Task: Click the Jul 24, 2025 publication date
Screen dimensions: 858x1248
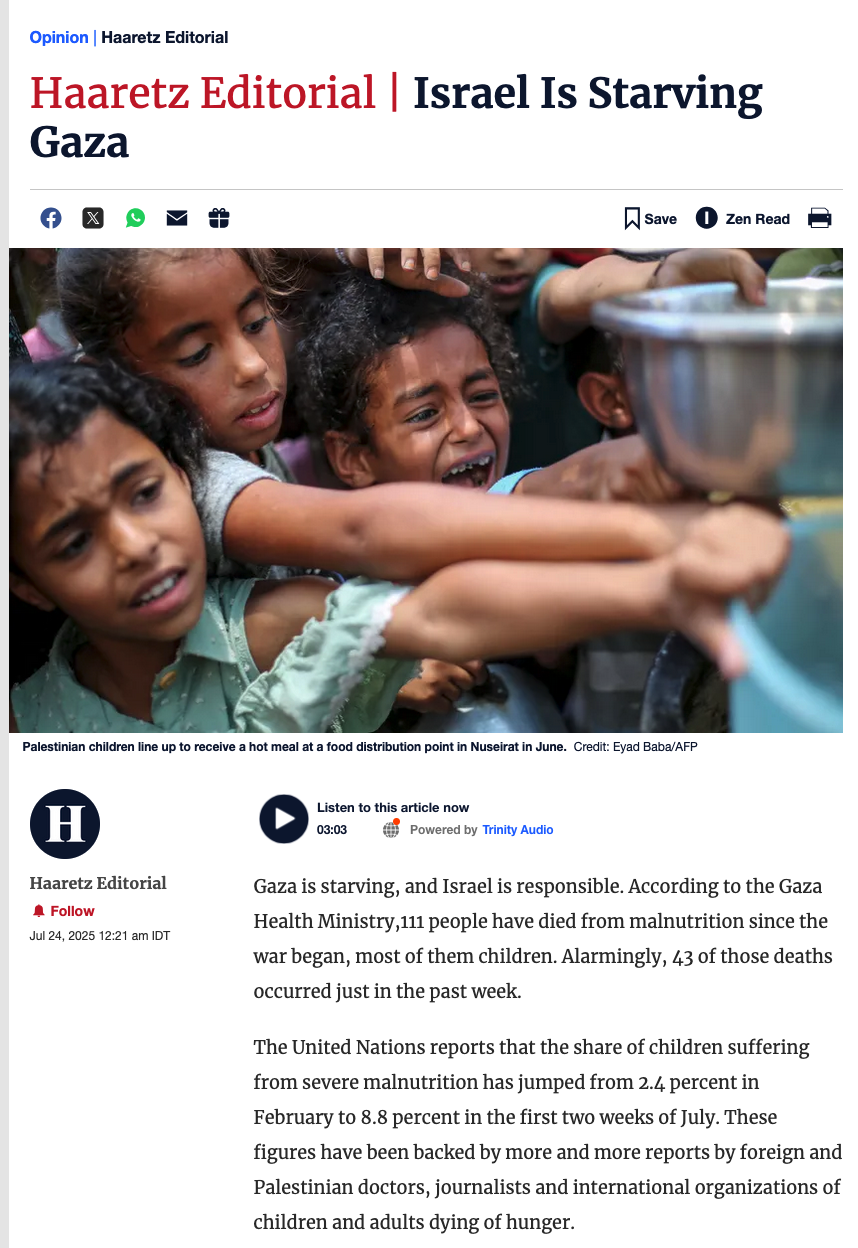Action: 100,936
